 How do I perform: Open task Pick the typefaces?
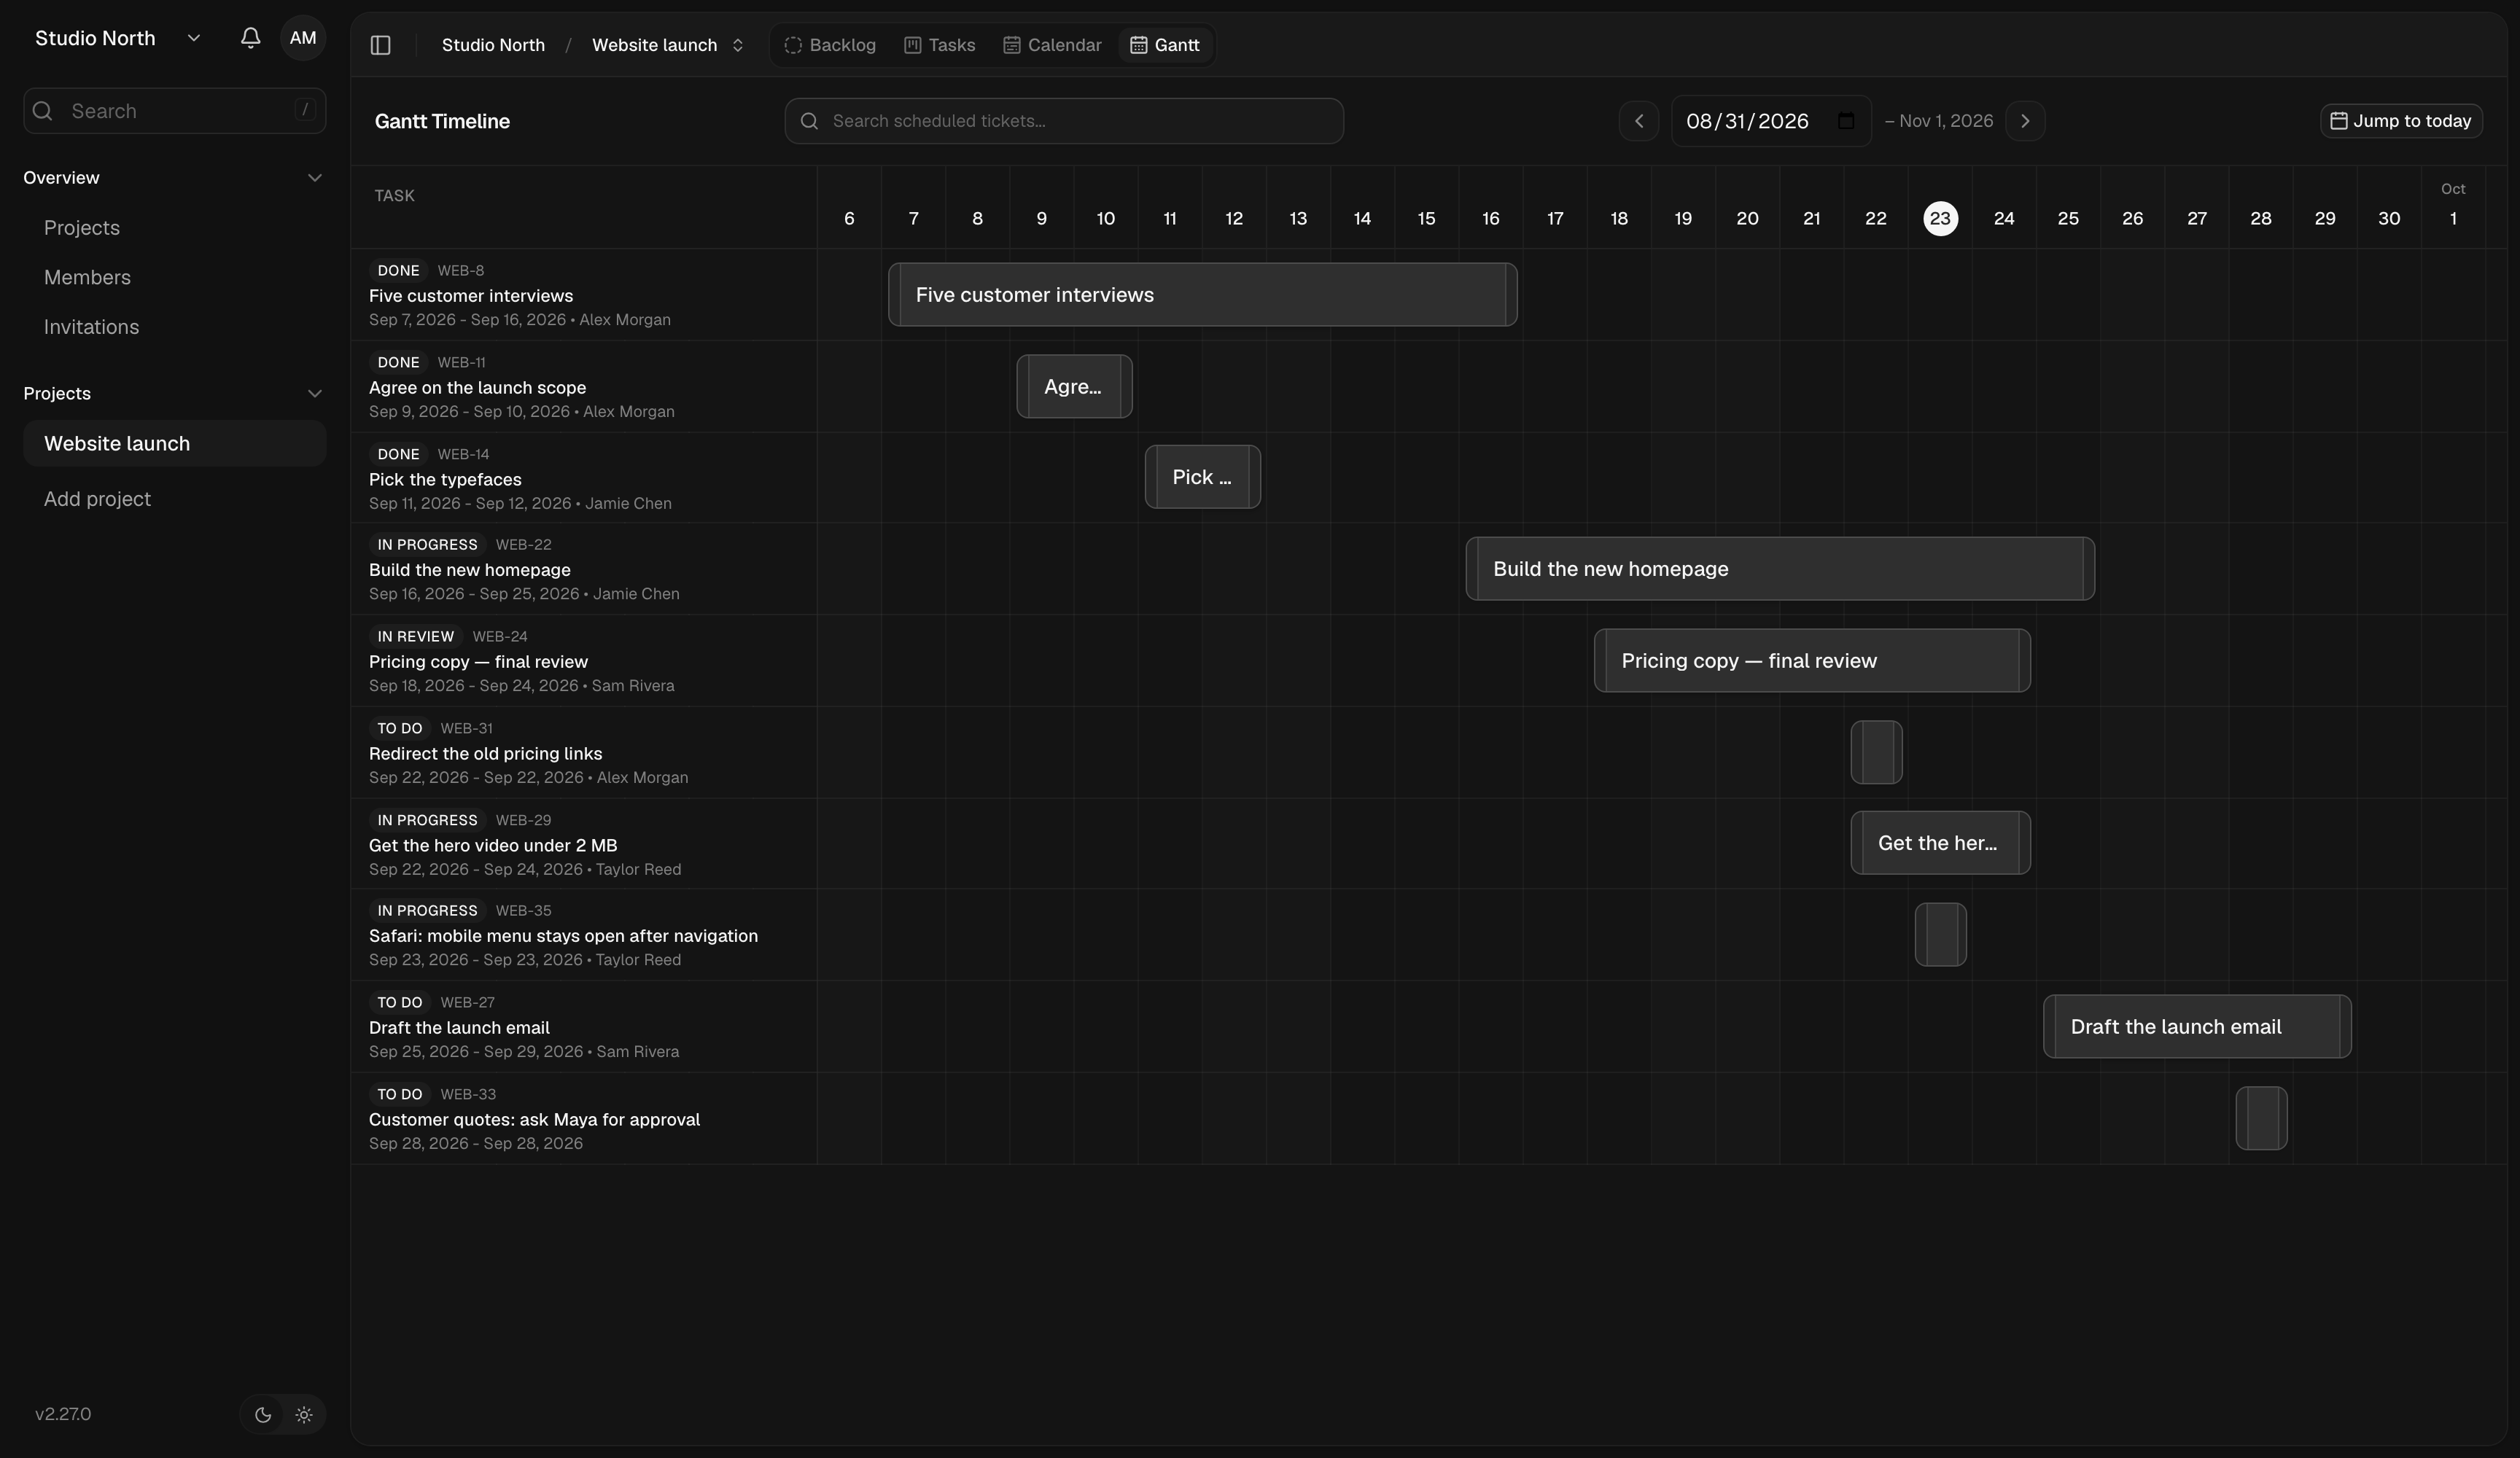(x=445, y=480)
